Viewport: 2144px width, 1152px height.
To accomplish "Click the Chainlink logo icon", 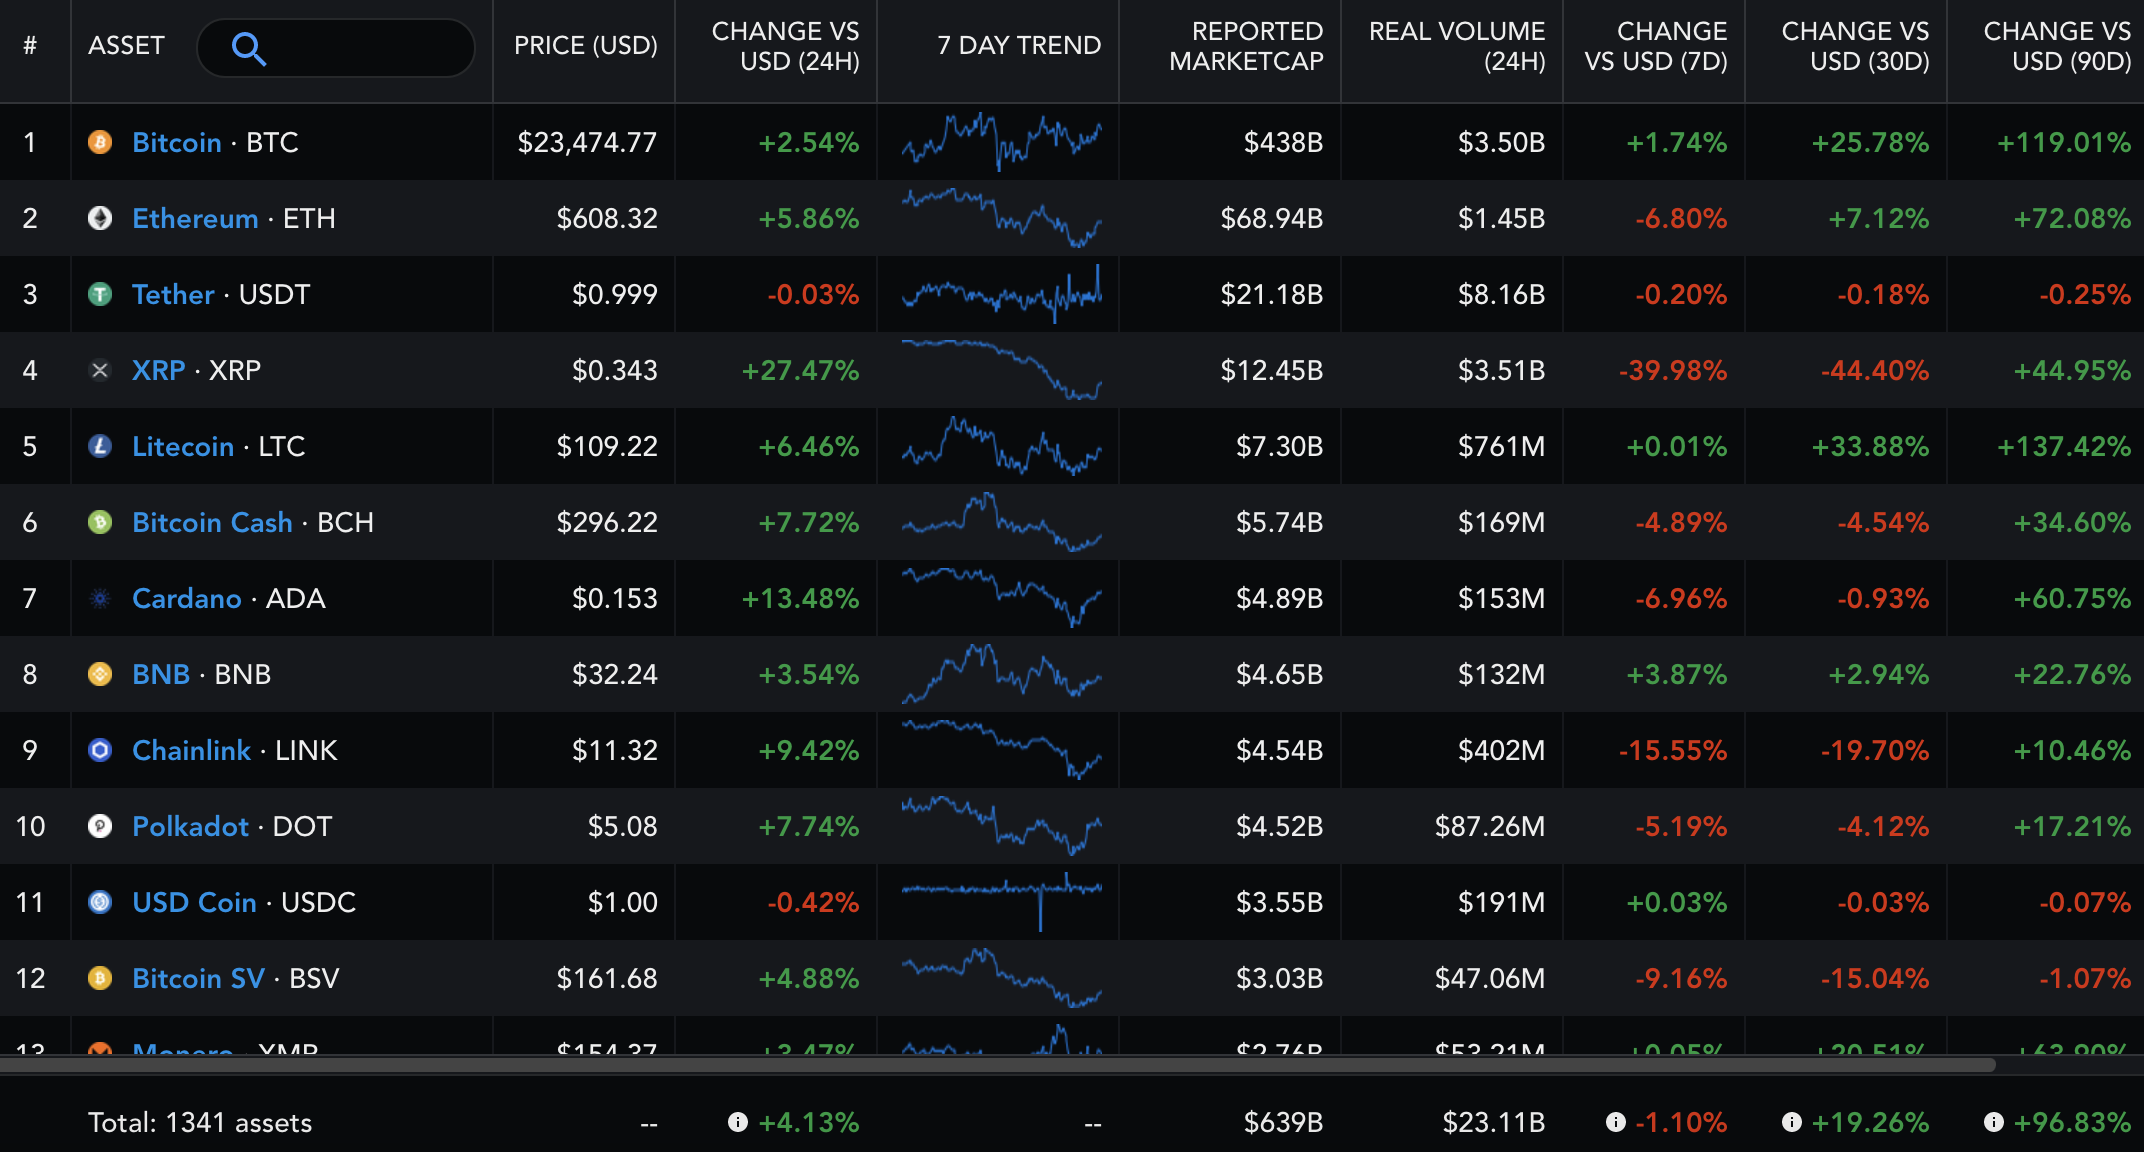I will (x=100, y=750).
